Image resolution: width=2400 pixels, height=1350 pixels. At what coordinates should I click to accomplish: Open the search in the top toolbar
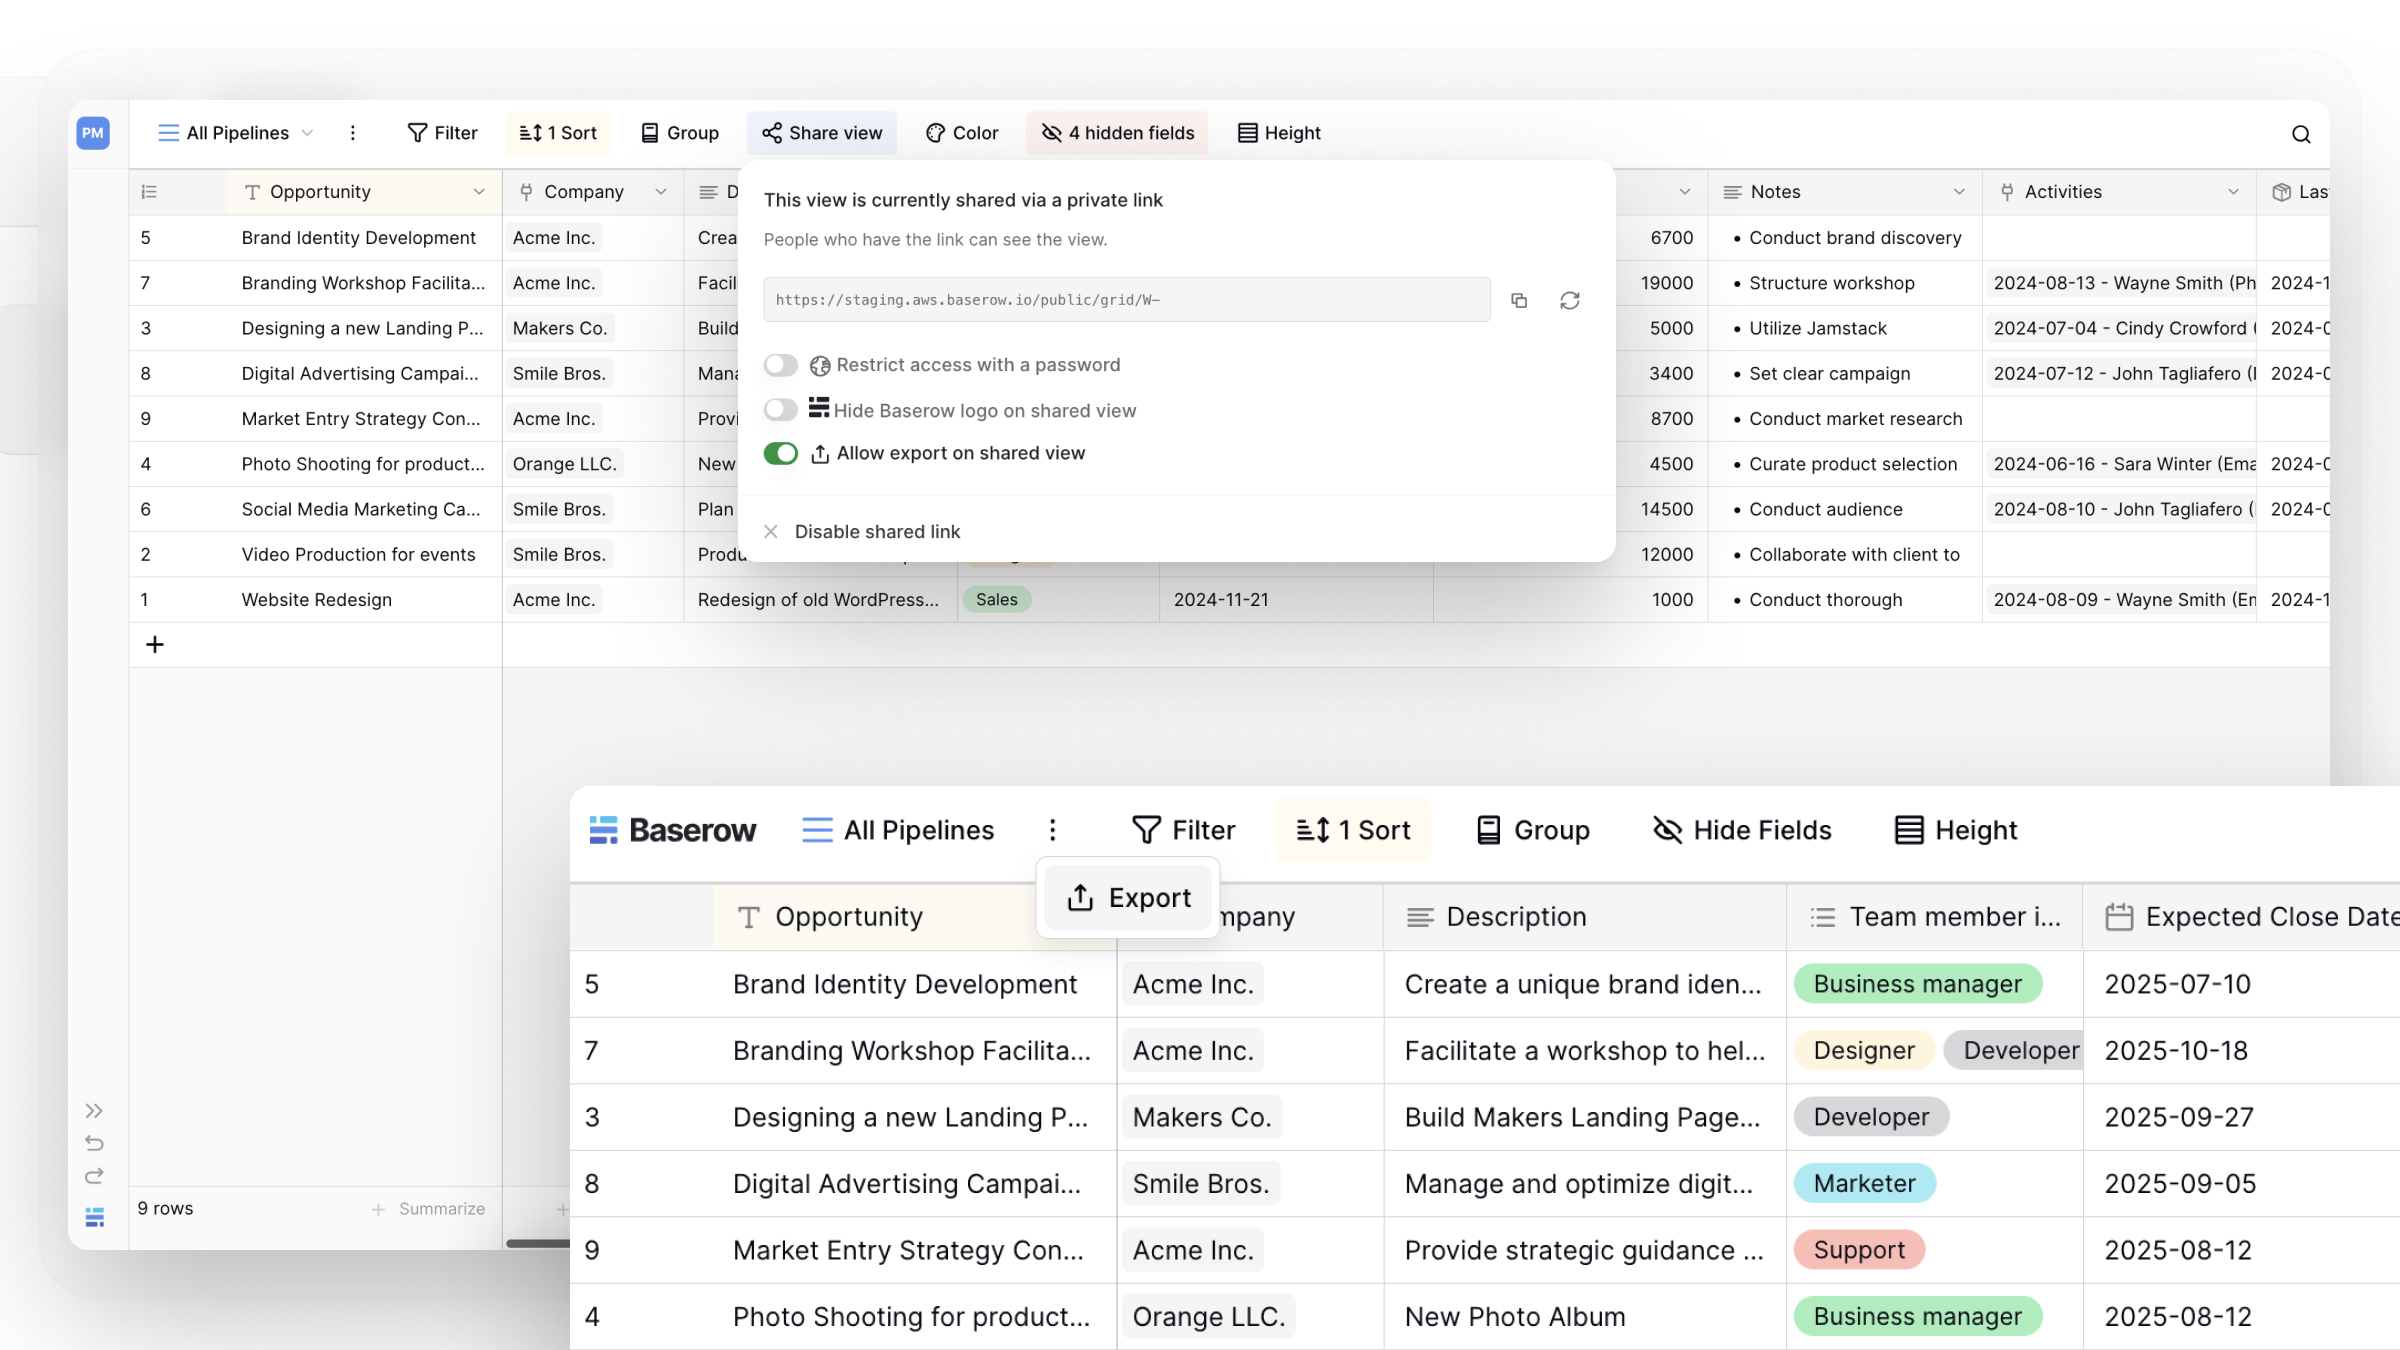(2301, 133)
